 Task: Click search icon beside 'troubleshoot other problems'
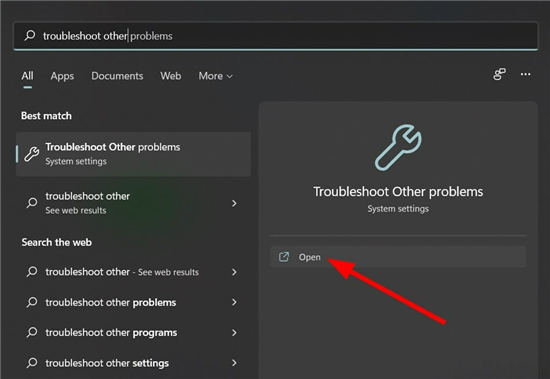32,302
